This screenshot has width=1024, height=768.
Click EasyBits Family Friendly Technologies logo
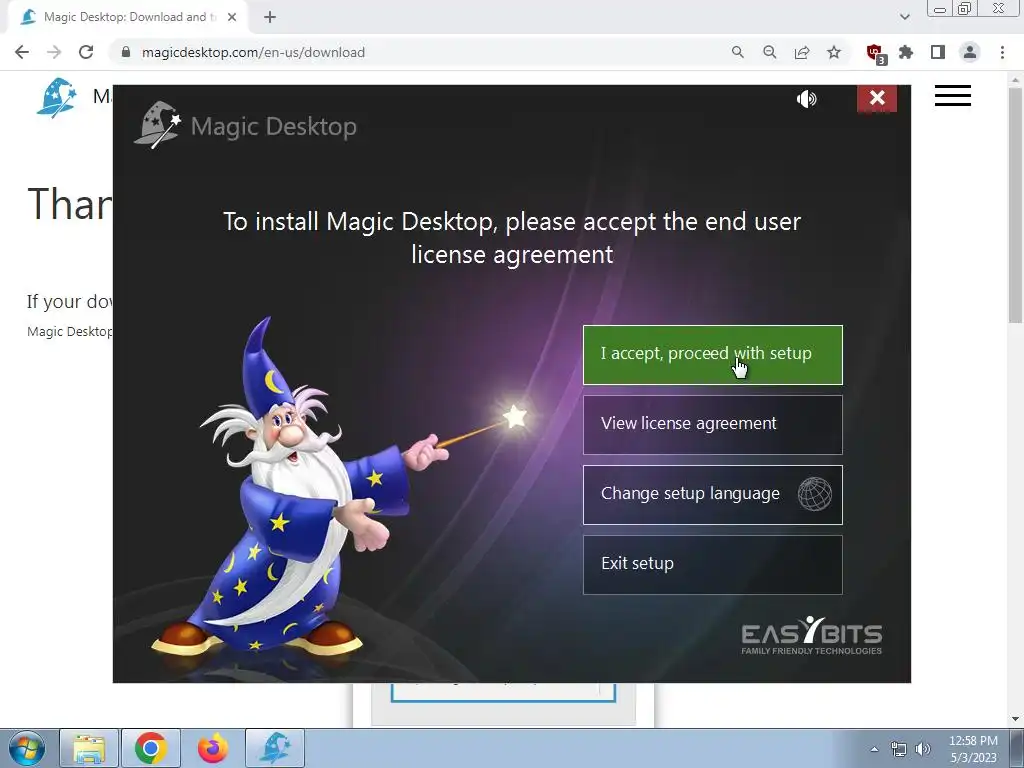(812, 635)
